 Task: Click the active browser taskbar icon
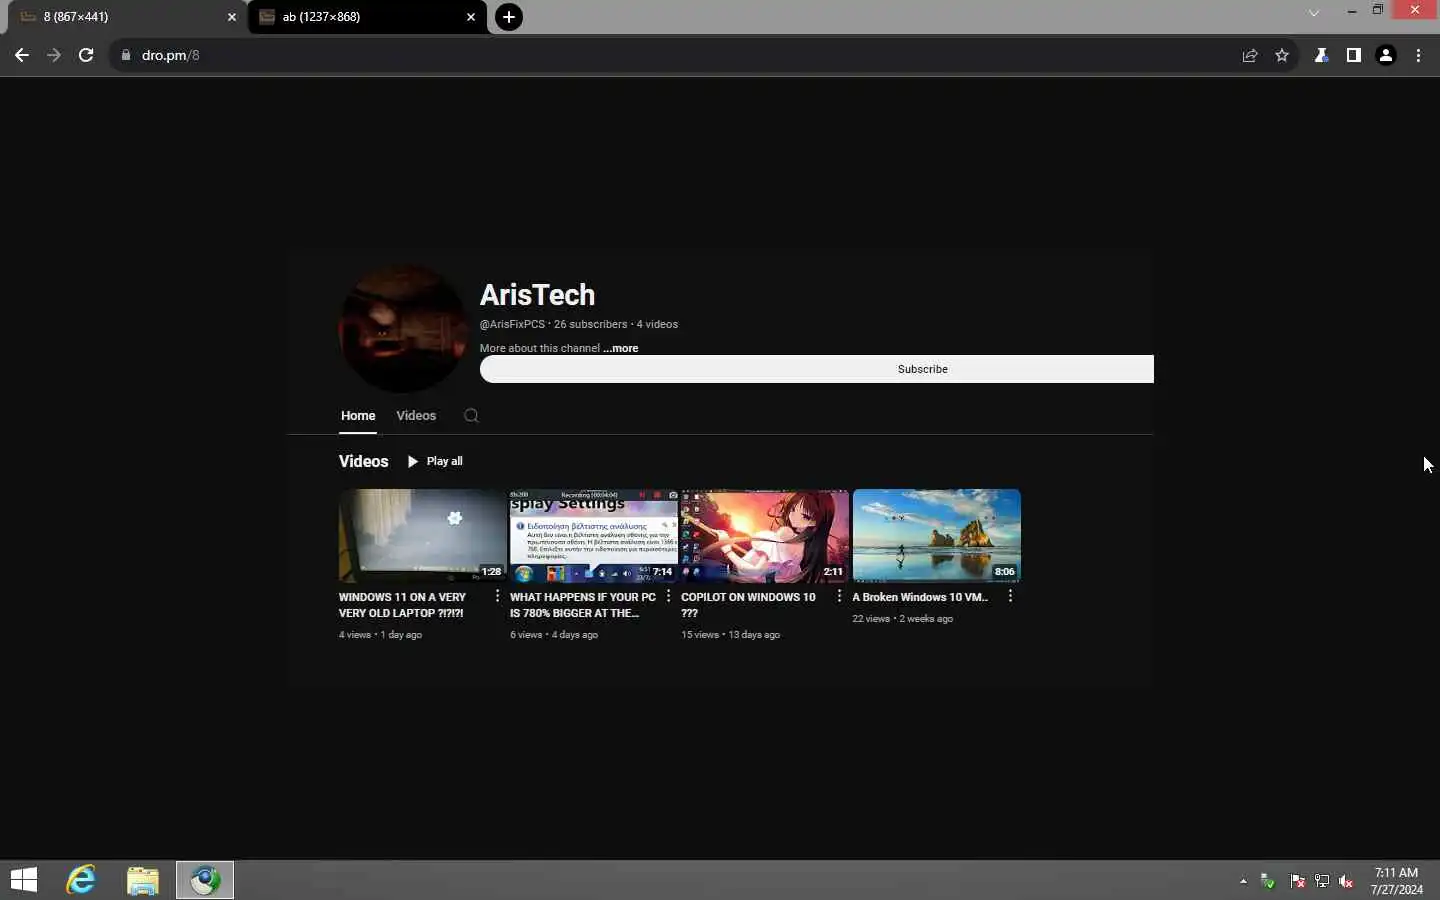(205, 880)
